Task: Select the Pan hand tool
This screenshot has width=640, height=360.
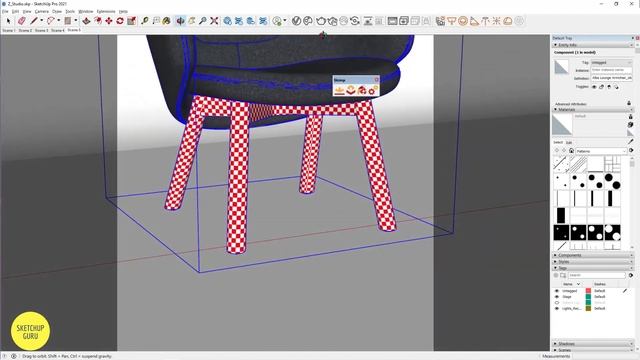Action: pyautogui.click(x=191, y=21)
